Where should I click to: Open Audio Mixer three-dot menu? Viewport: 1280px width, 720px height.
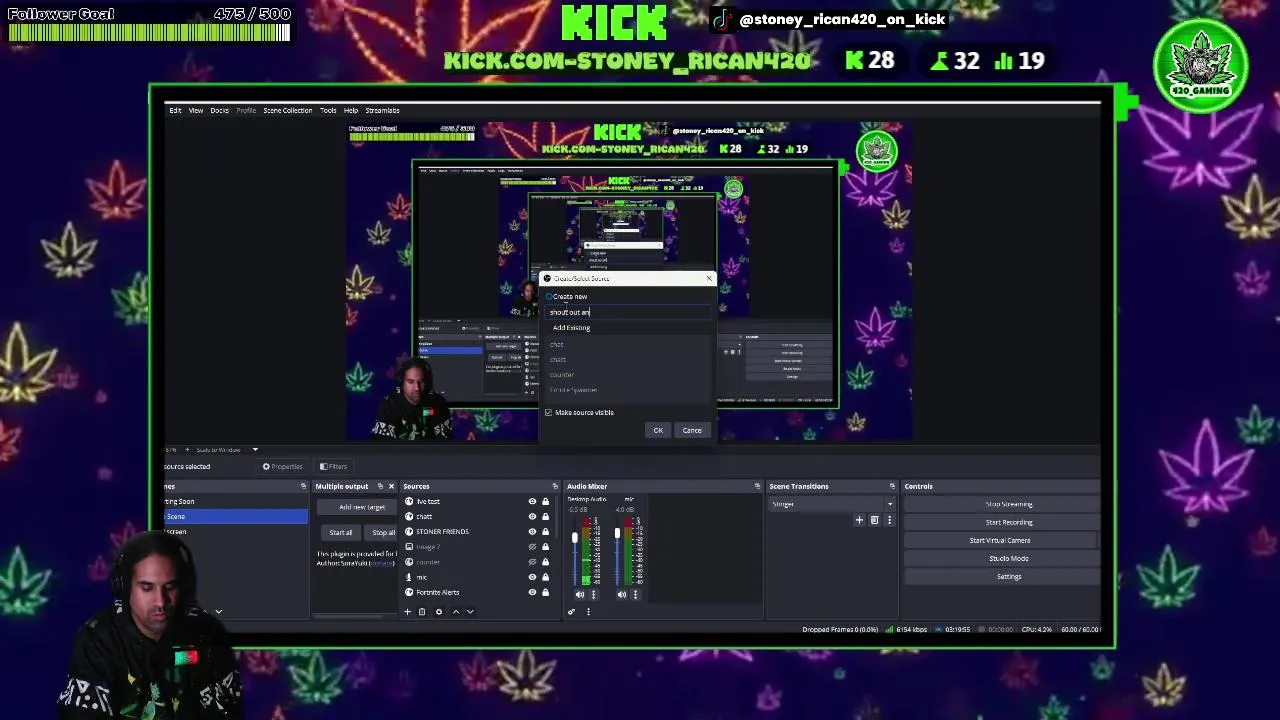point(588,611)
